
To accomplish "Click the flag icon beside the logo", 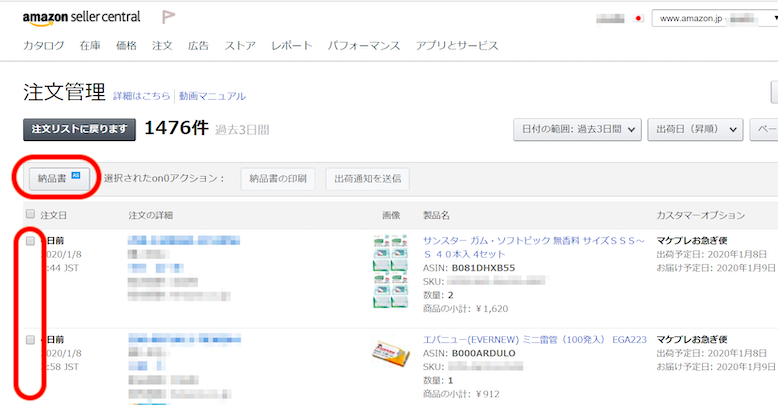I will 168,17.
